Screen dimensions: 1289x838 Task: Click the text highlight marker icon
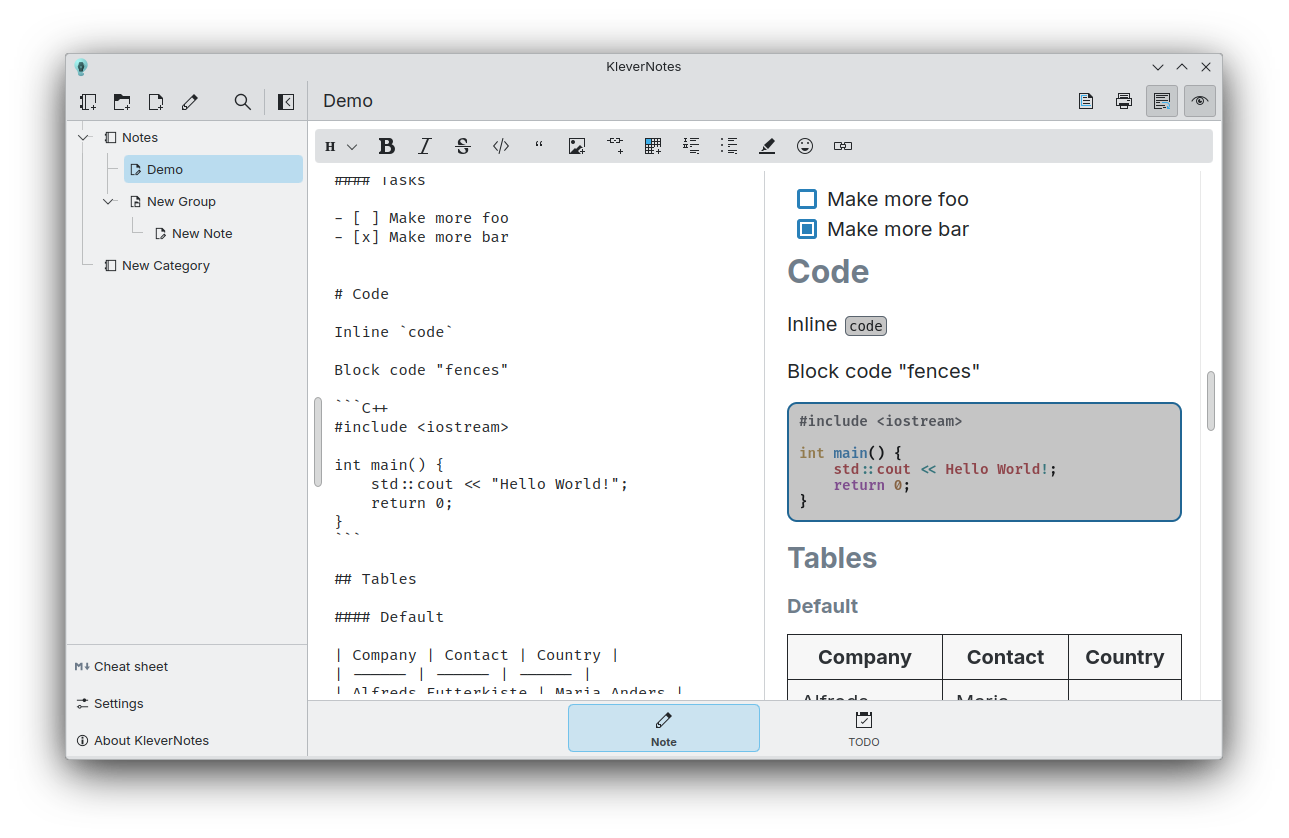(x=767, y=146)
